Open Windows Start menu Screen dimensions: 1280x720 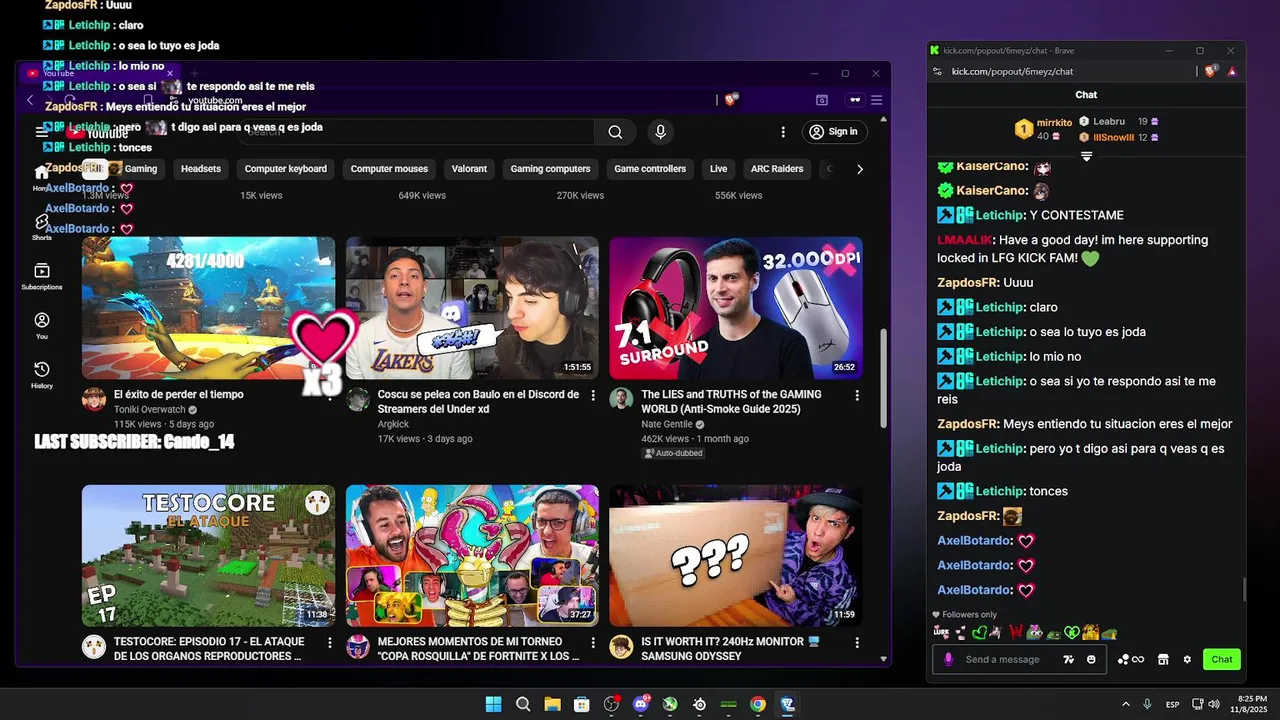493,704
